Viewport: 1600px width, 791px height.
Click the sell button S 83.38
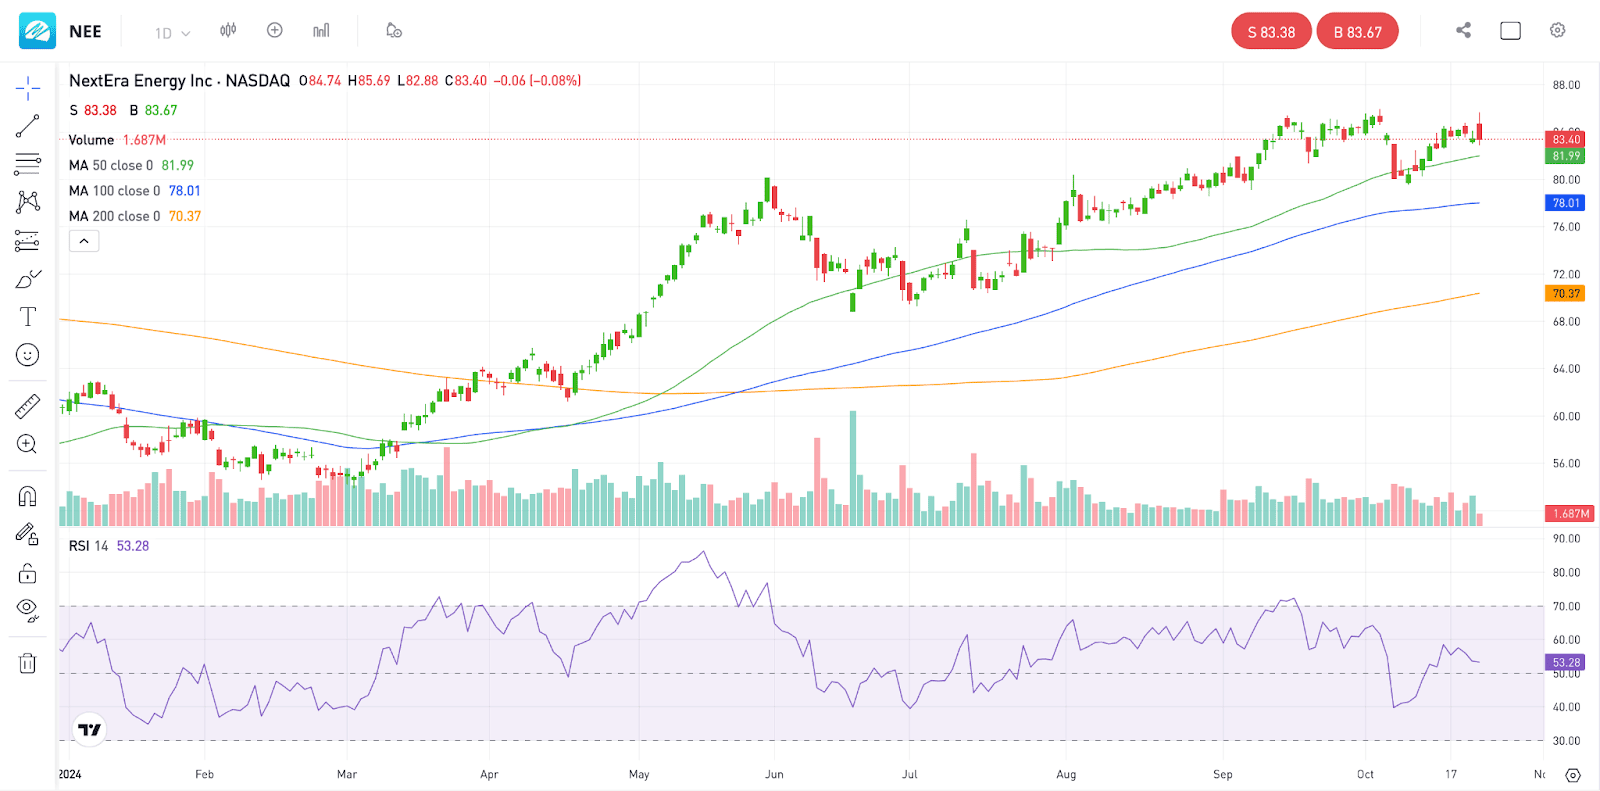click(x=1271, y=32)
